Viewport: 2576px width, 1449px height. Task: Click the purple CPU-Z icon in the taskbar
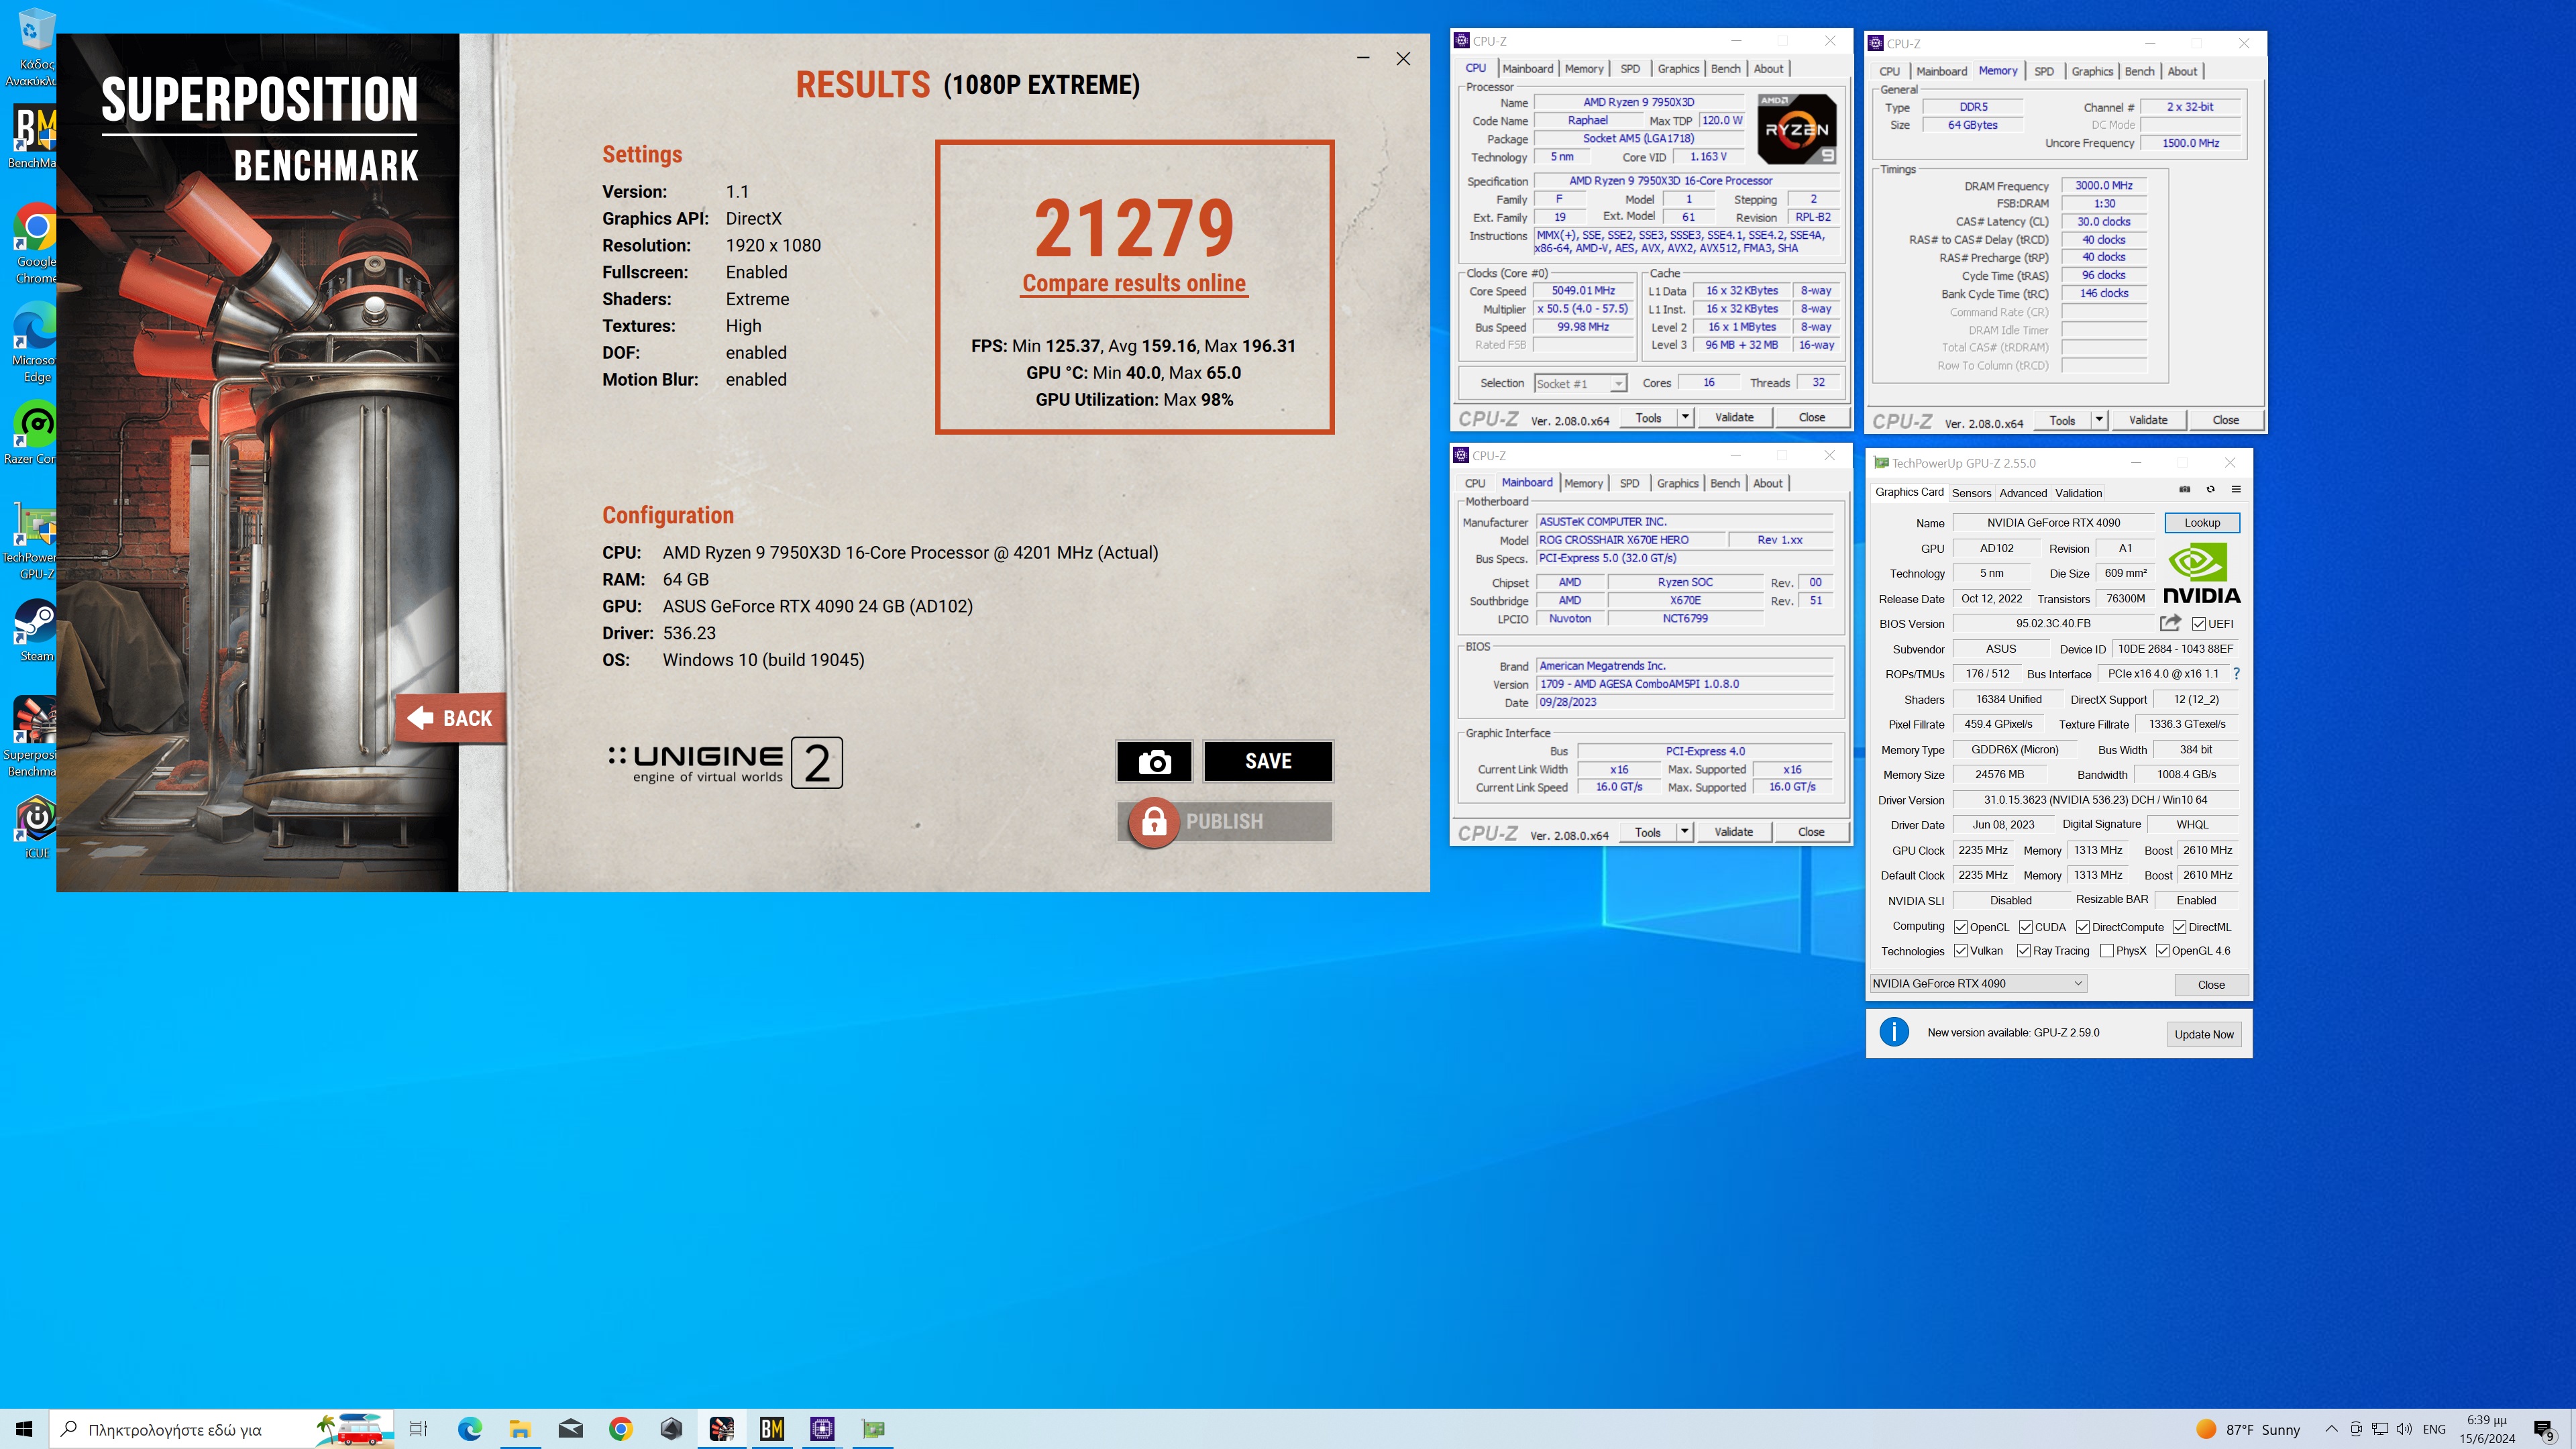coord(822,1429)
